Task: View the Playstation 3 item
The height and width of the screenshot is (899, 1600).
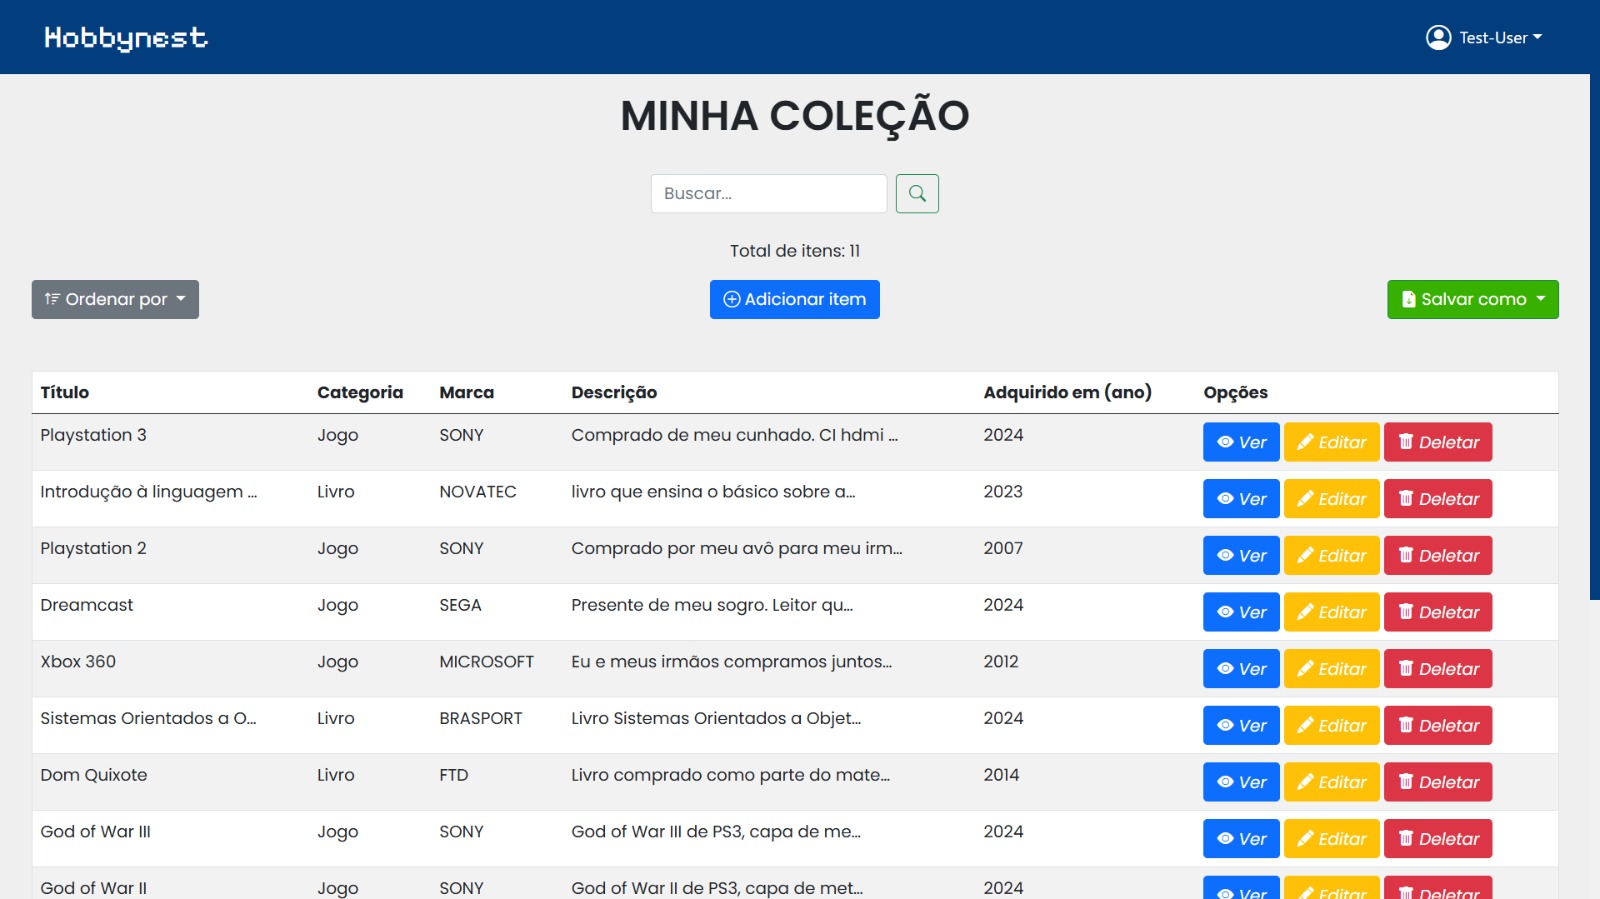Action: [1241, 442]
